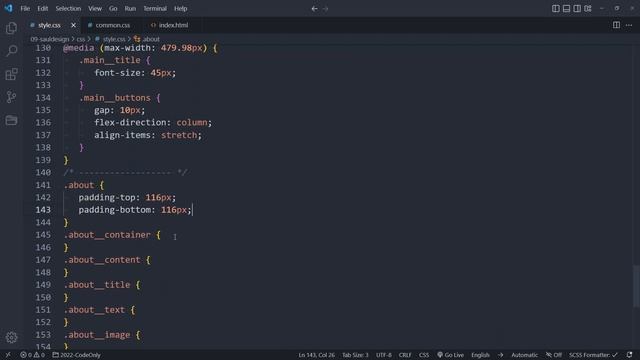Change end of line via CRLF

[x=405, y=355]
